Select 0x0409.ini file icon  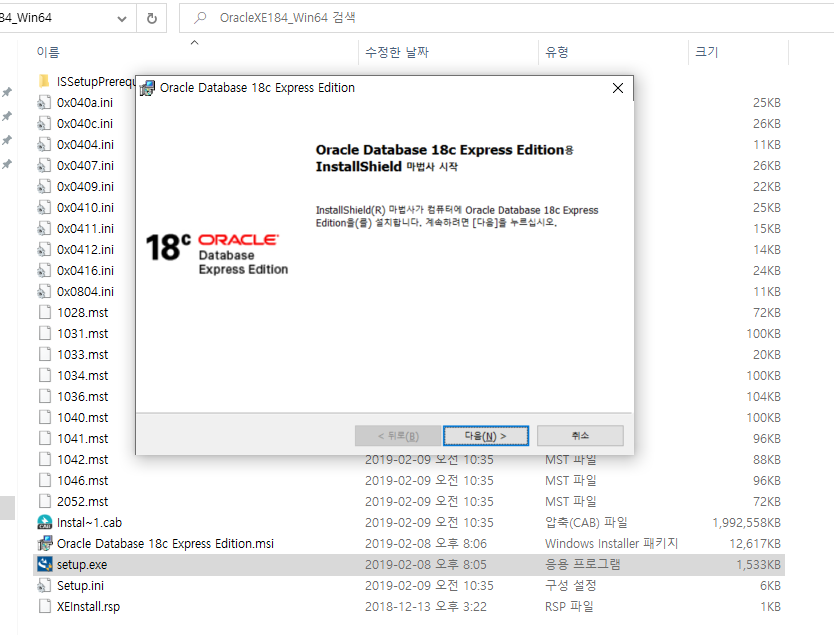point(45,186)
